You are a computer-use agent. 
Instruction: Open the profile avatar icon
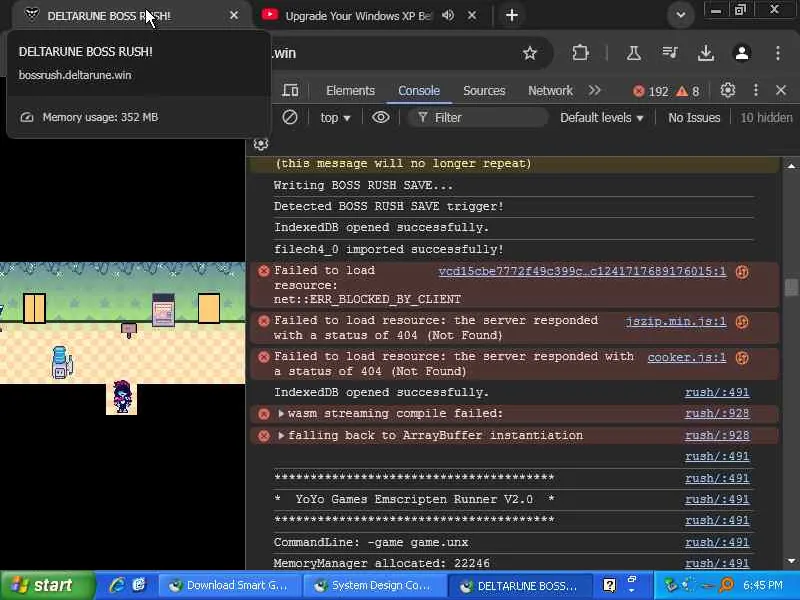pyautogui.click(x=742, y=53)
